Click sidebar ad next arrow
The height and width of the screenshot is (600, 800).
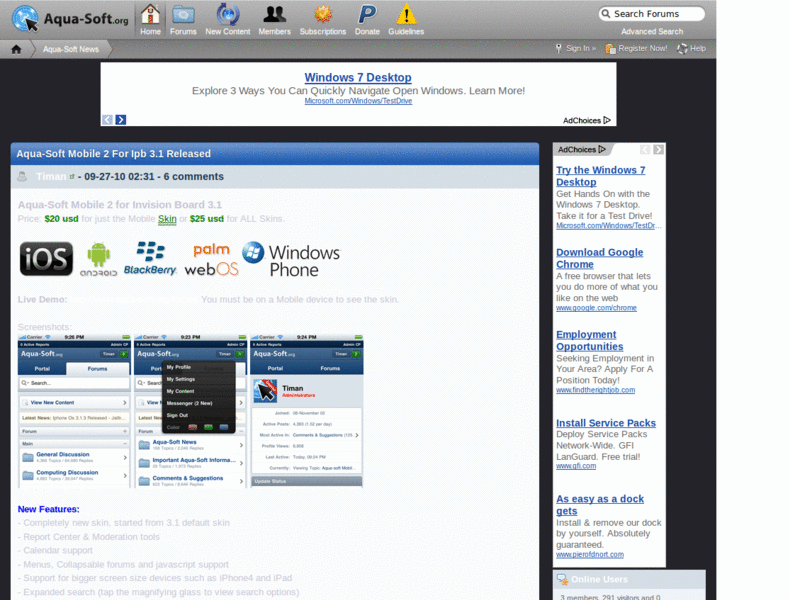659,149
